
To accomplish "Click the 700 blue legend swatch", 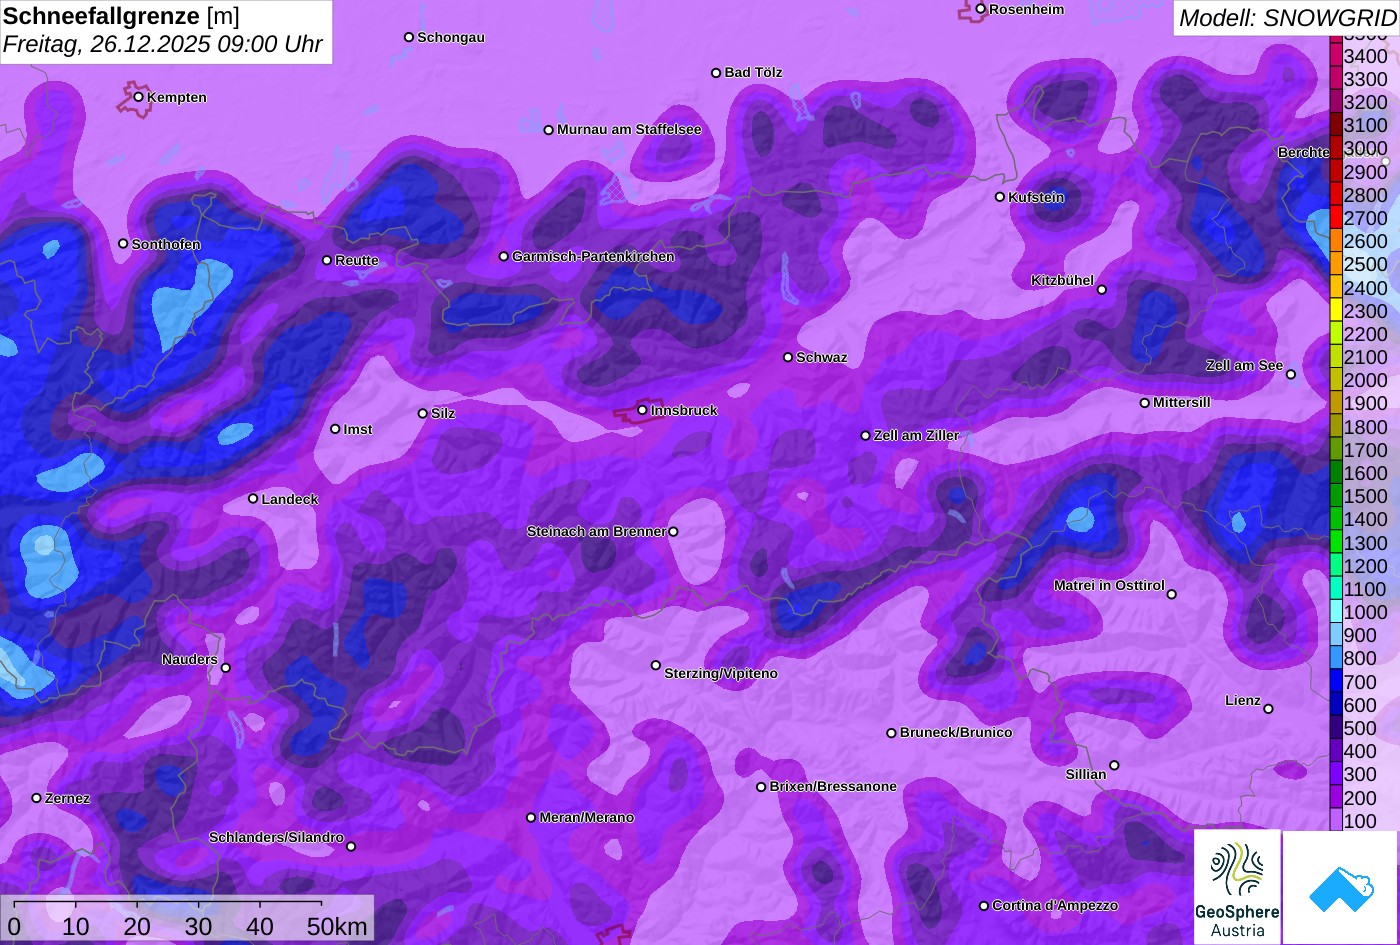I will click(1336, 682).
